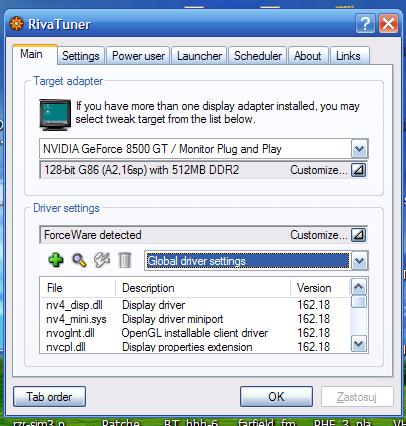Screen dimensions: 406x426
Task: Close the RivaTuner window
Action: pos(388,24)
